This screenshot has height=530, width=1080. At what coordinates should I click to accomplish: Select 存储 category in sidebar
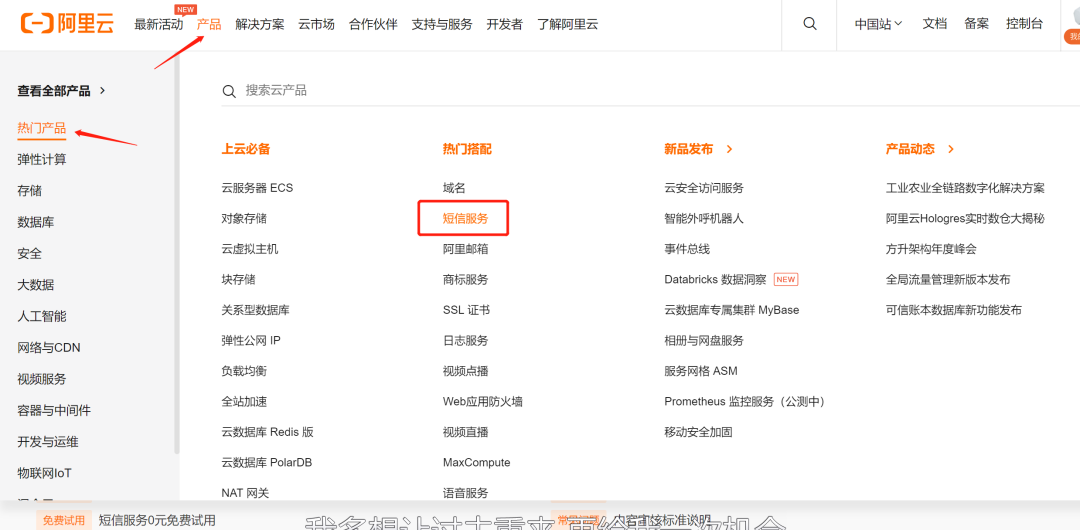(30, 191)
